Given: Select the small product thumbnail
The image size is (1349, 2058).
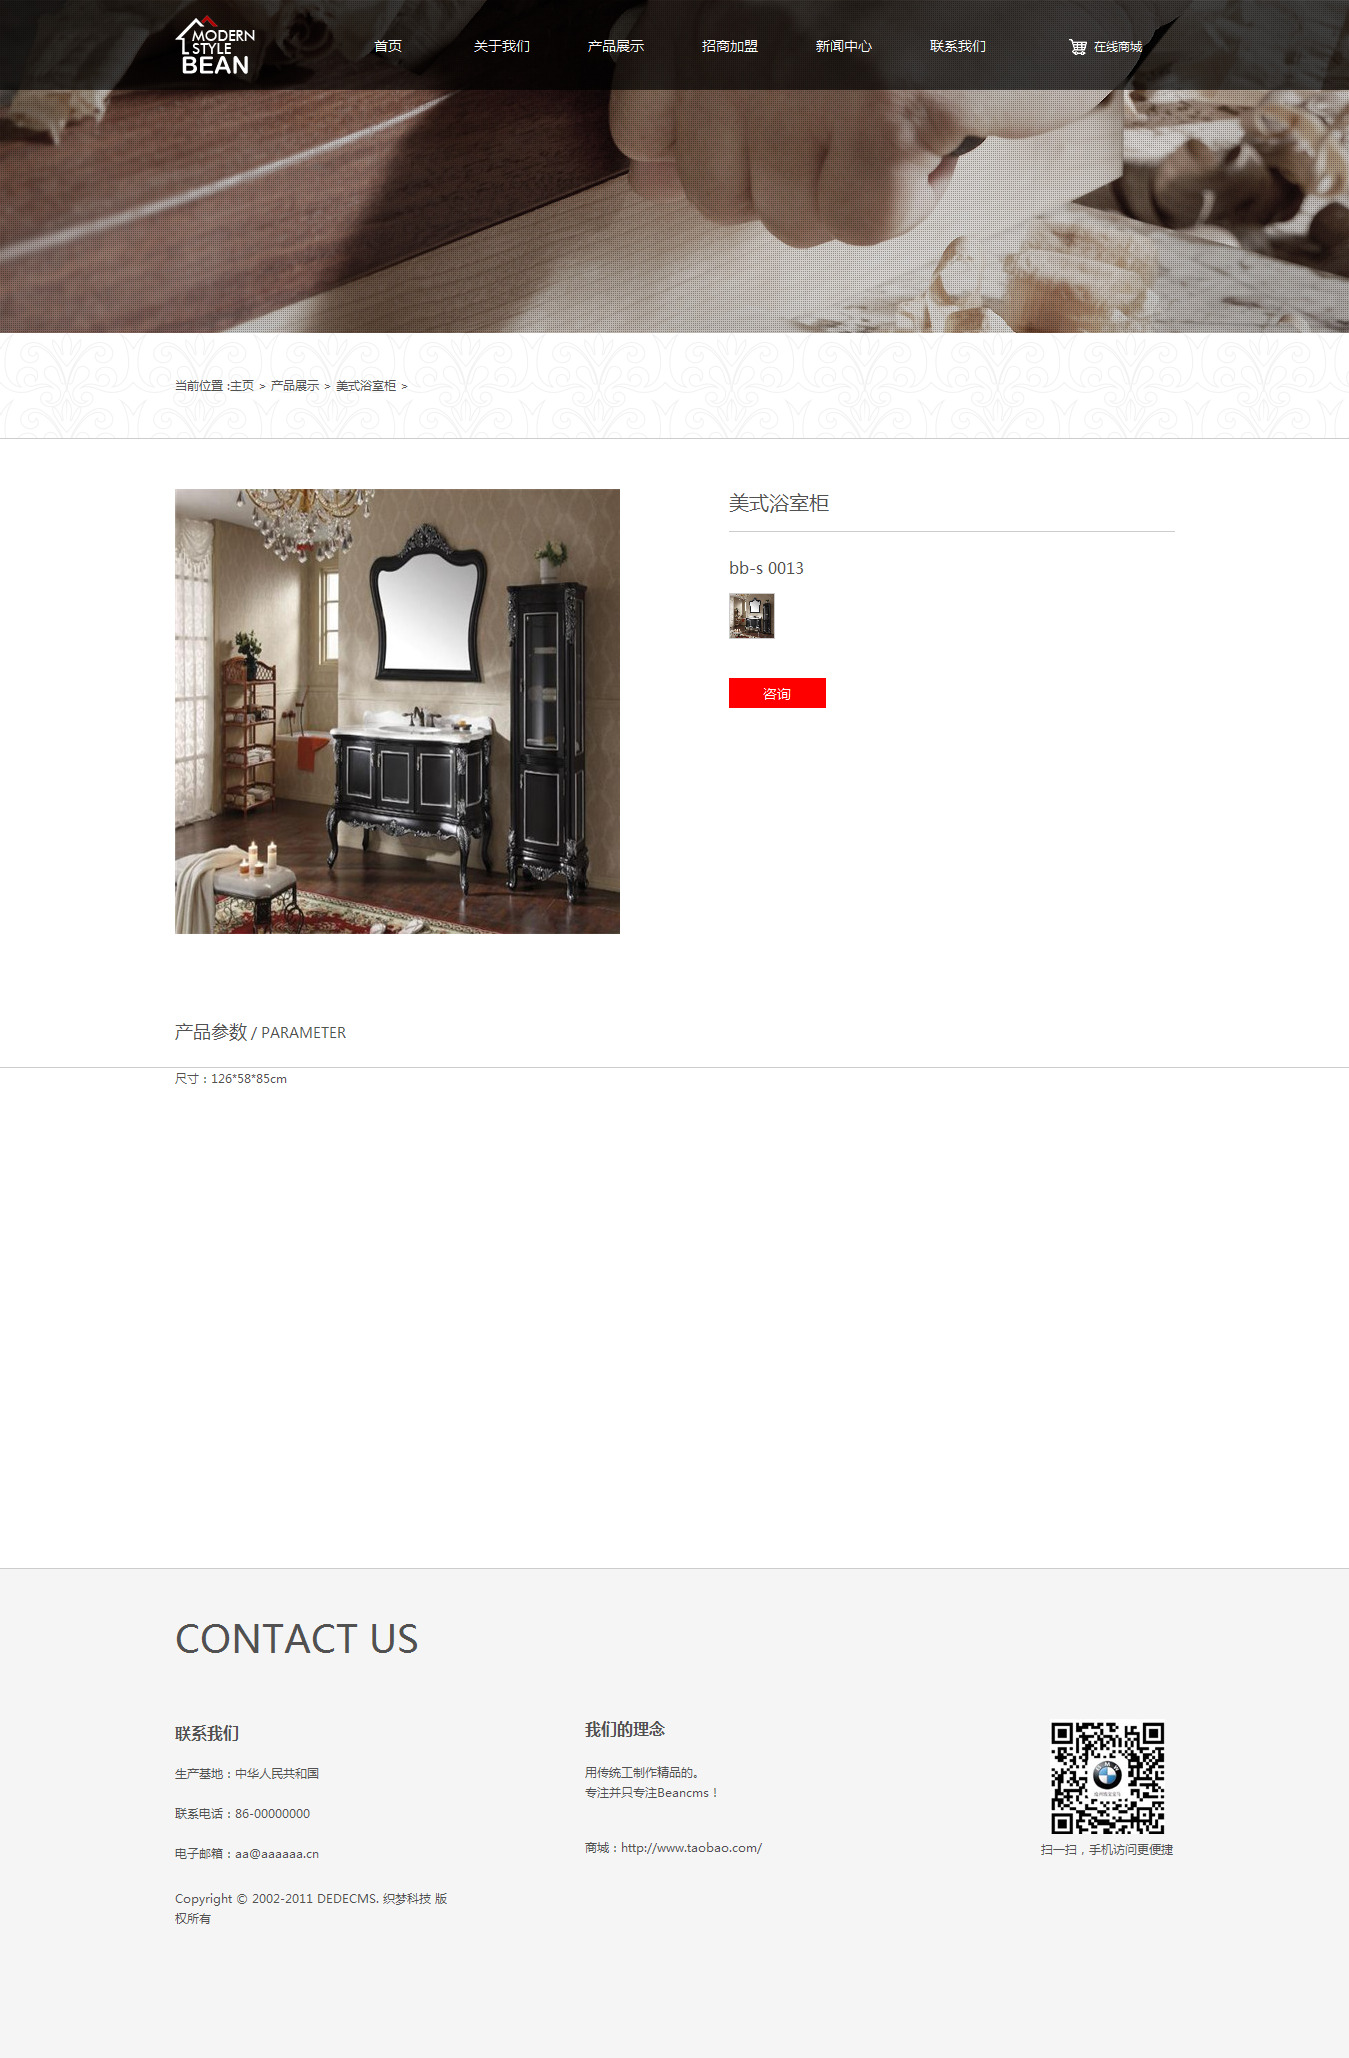Looking at the screenshot, I should (x=752, y=616).
